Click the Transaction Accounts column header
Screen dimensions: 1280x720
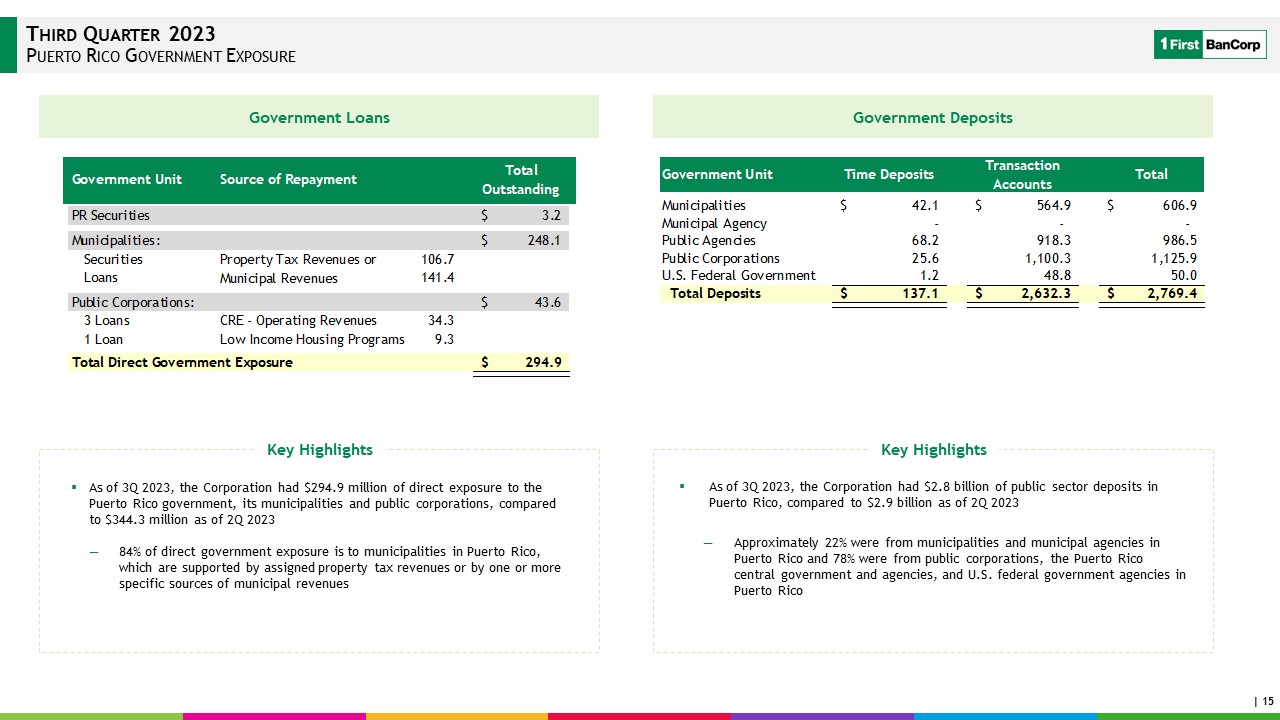pos(1022,174)
